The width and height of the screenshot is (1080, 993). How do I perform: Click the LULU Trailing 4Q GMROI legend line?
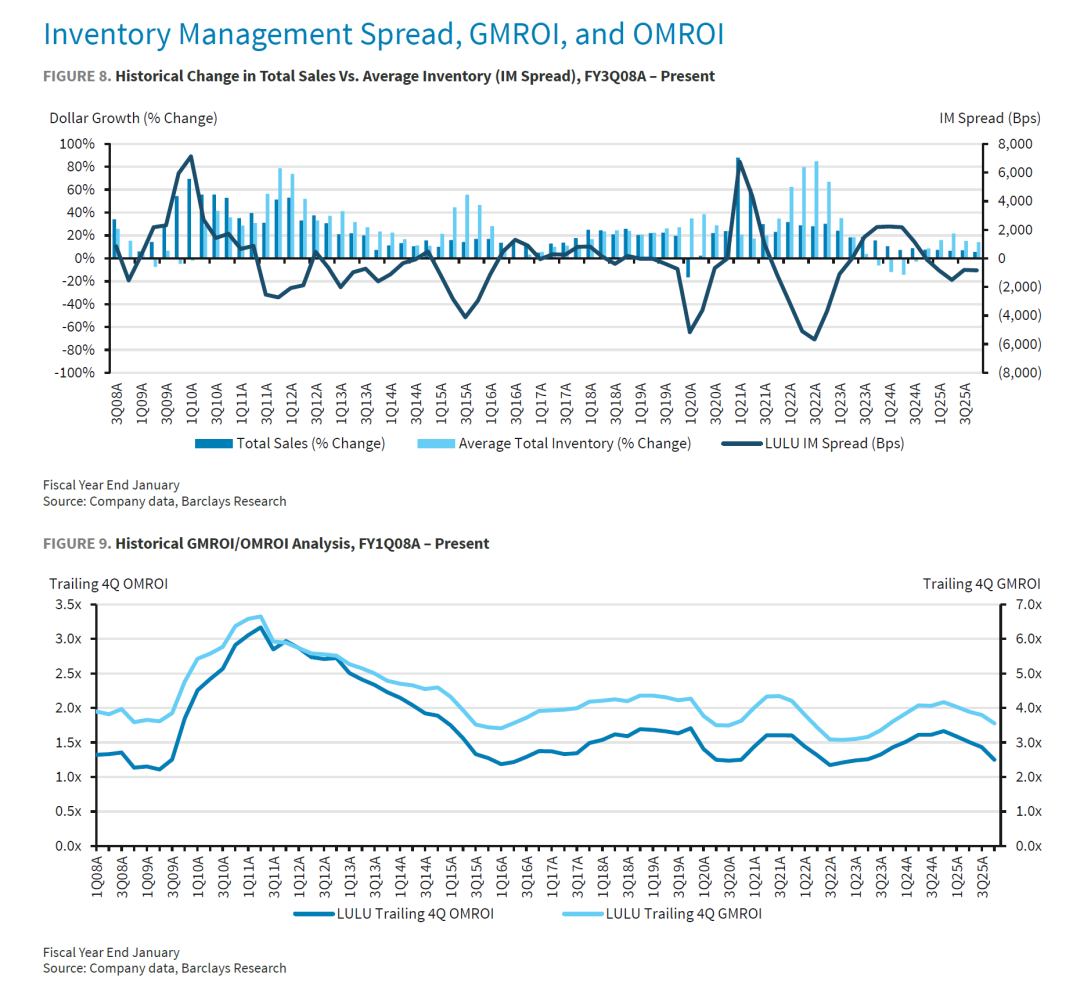click(582, 913)
